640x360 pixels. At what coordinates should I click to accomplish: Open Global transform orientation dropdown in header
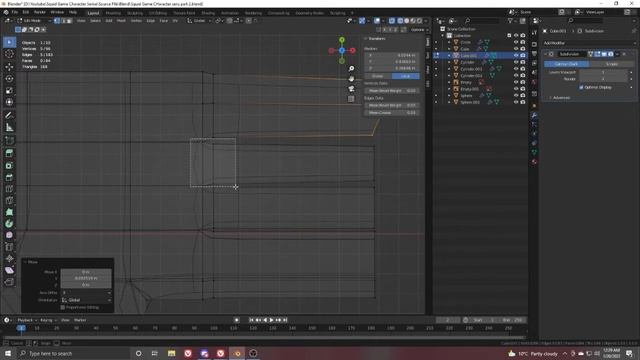(x=199, y=20)
